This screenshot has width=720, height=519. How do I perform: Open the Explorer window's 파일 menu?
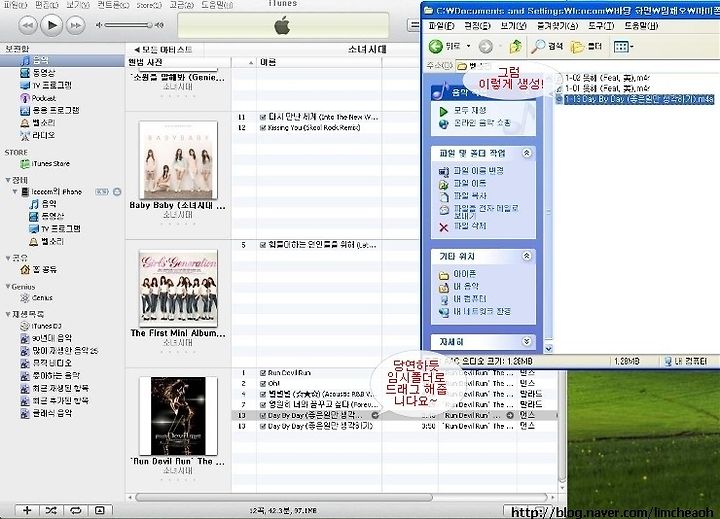(x=441, y=26)
